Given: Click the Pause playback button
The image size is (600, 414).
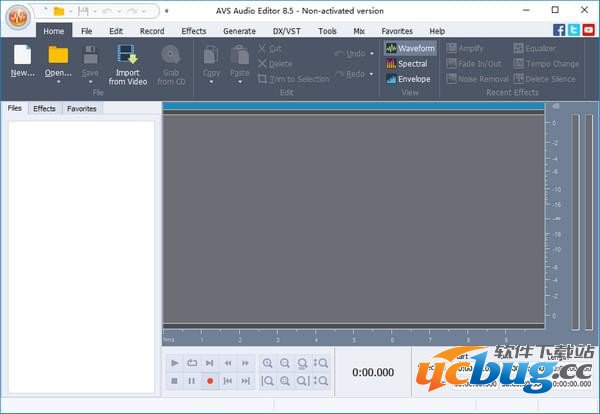Looking at the screenshot, I should coord(192,381).
